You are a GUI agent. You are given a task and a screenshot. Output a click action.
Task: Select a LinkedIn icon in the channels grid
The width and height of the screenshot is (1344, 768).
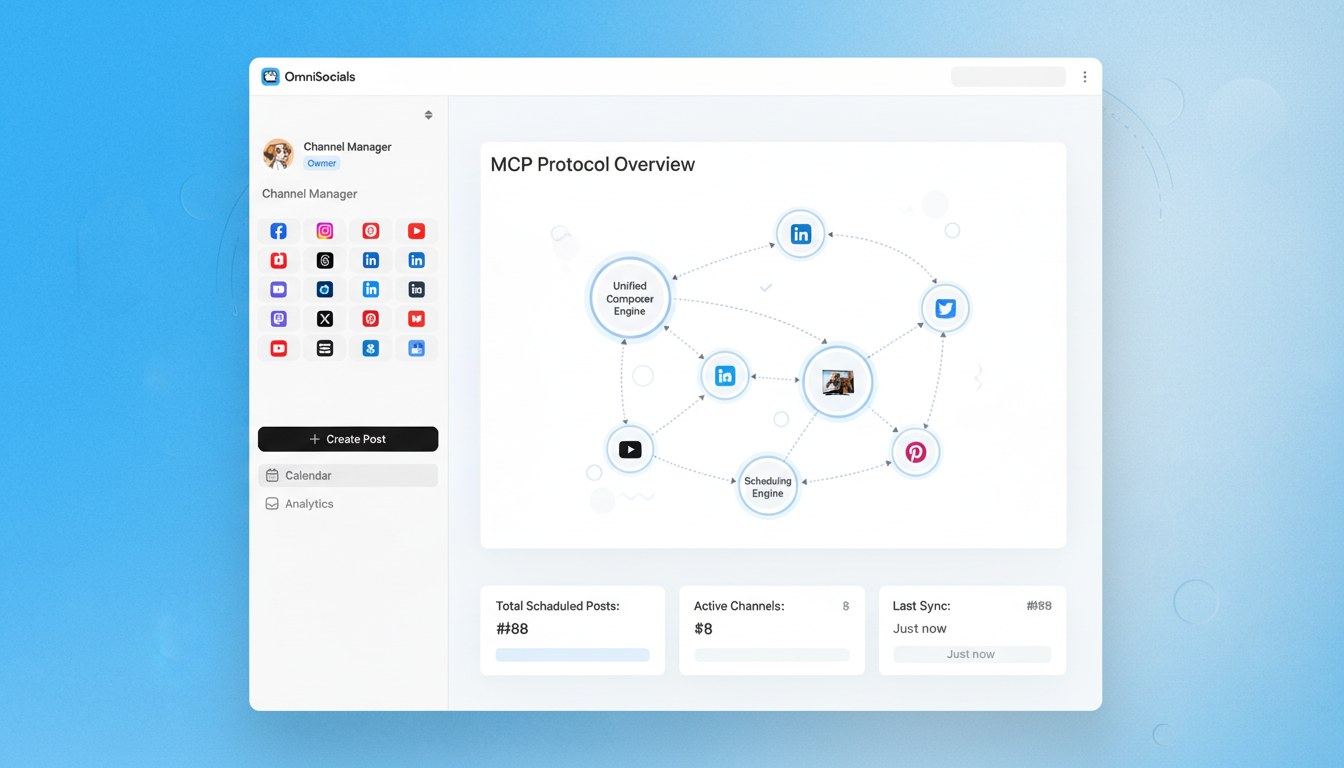pos(370,260)
